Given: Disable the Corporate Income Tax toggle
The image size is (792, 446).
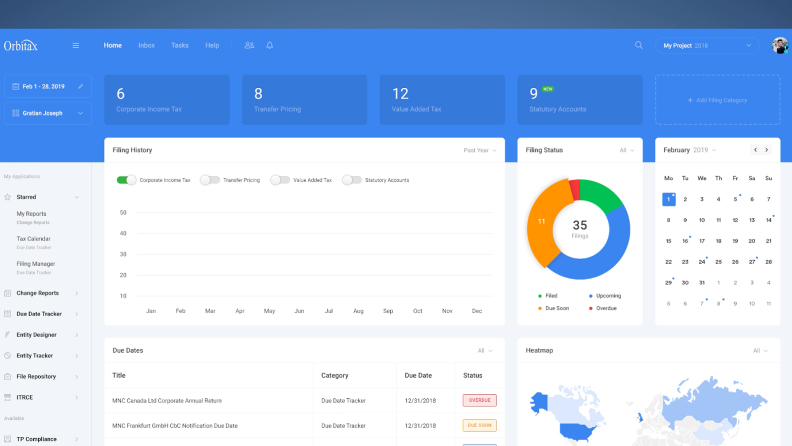Looking at the screenshot, I should click(x=126, y=180).
